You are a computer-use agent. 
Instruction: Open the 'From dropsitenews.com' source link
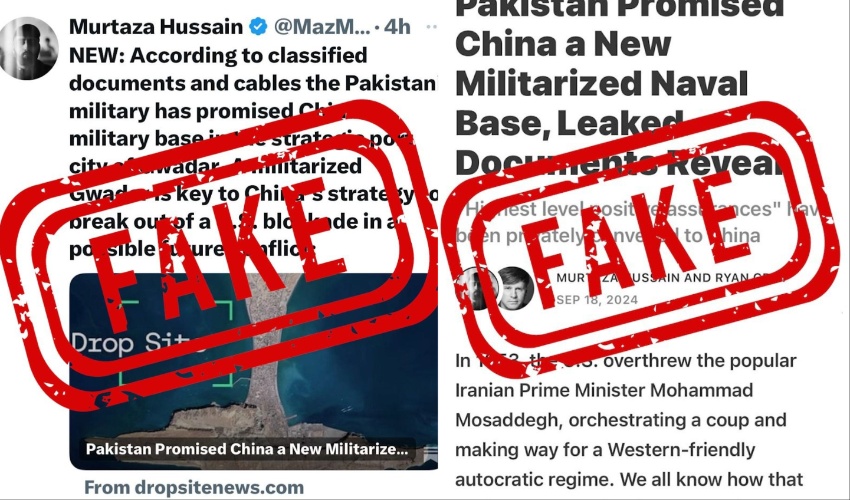194,487
